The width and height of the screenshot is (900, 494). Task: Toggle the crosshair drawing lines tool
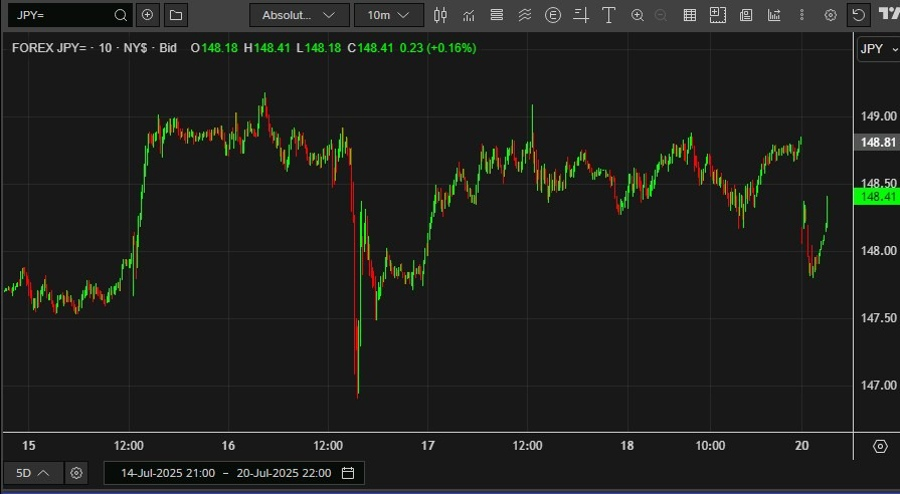pyautogui.click(x=581, y=15)
